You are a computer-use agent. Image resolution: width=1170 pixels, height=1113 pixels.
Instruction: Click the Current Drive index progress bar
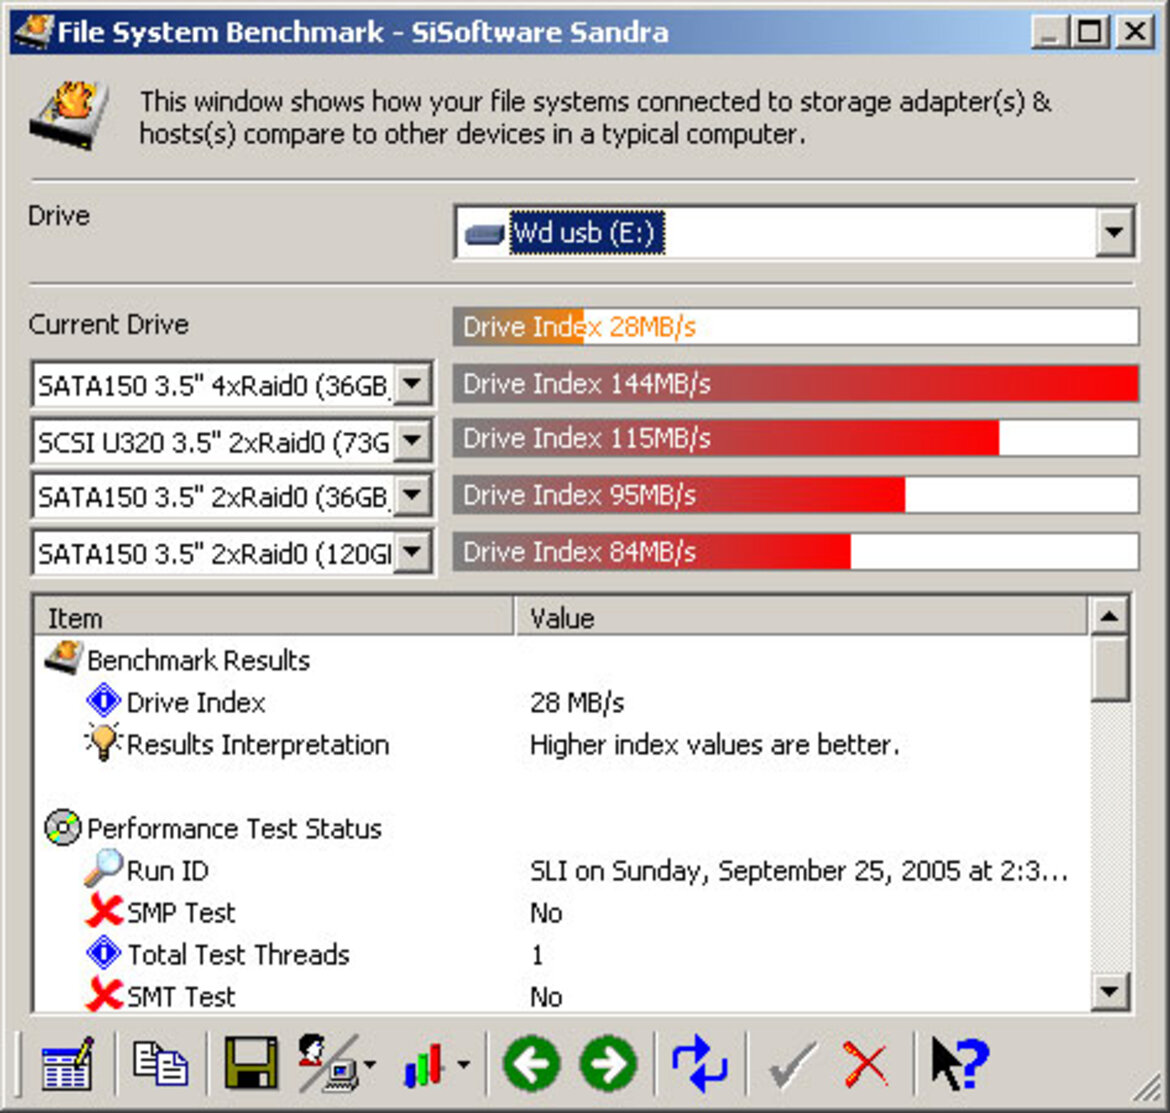click(795, 327)
